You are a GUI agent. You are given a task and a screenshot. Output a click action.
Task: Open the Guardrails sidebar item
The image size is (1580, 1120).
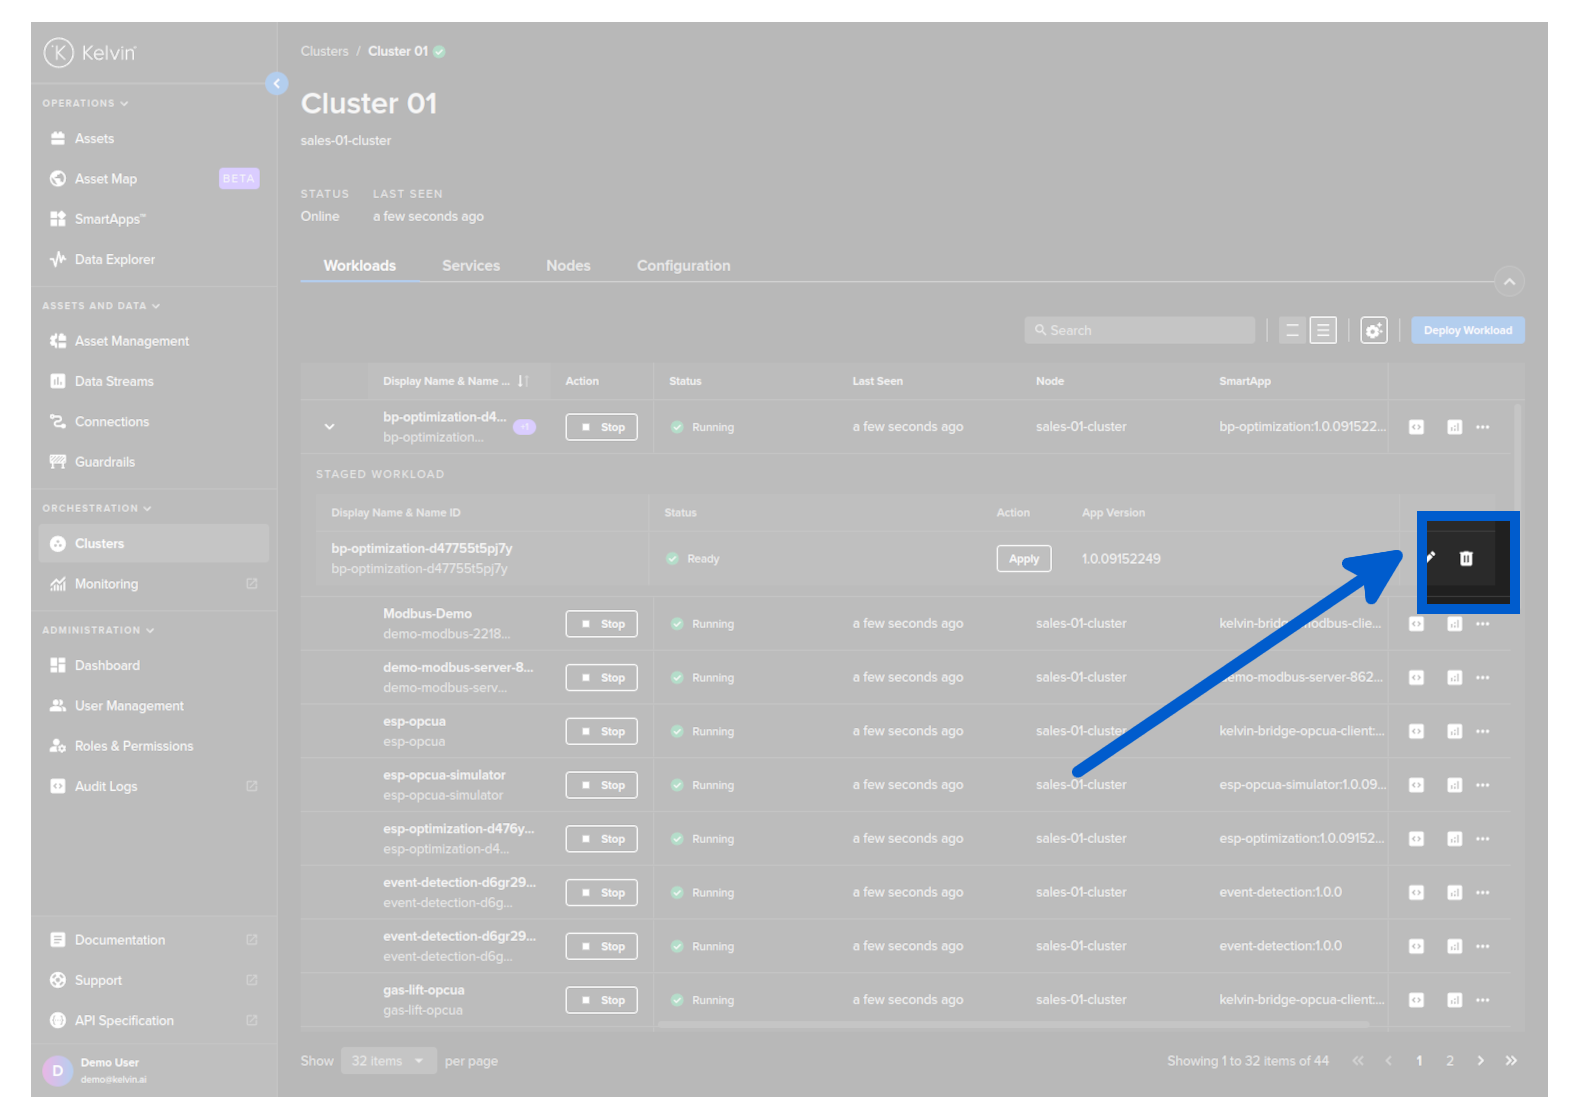coord(104,462)
